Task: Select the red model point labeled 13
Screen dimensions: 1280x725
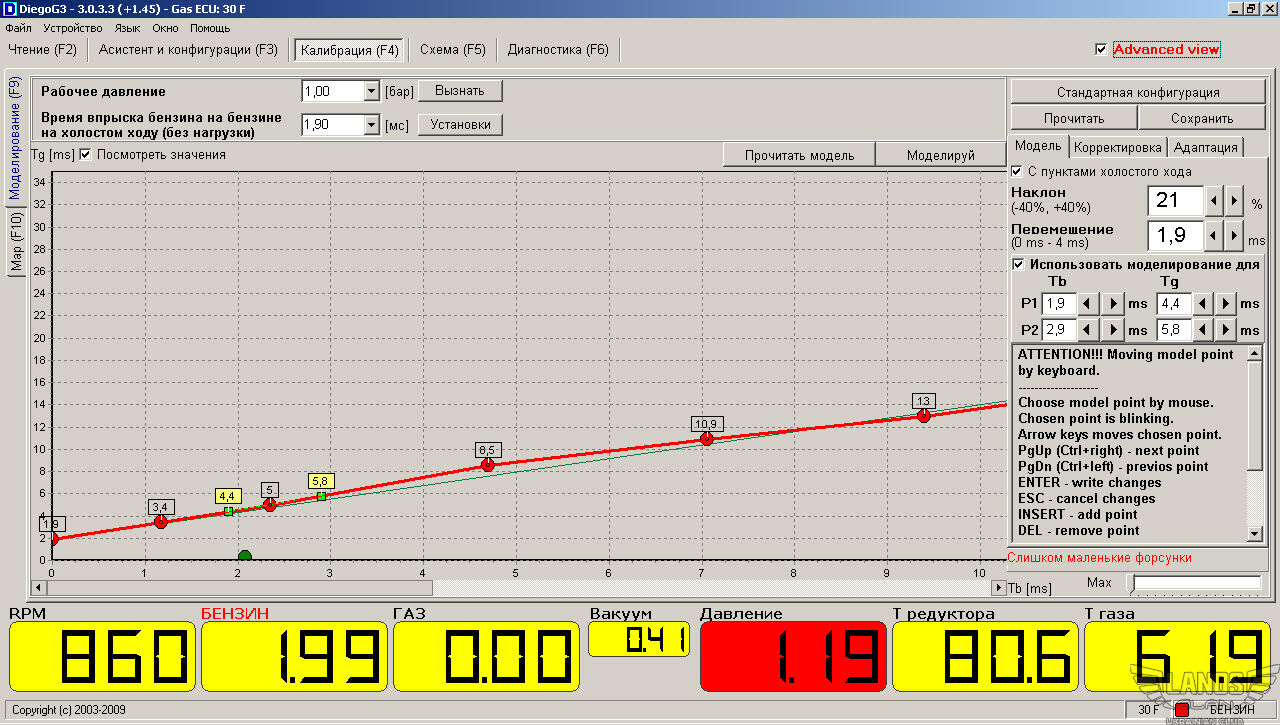Action: 923,416
